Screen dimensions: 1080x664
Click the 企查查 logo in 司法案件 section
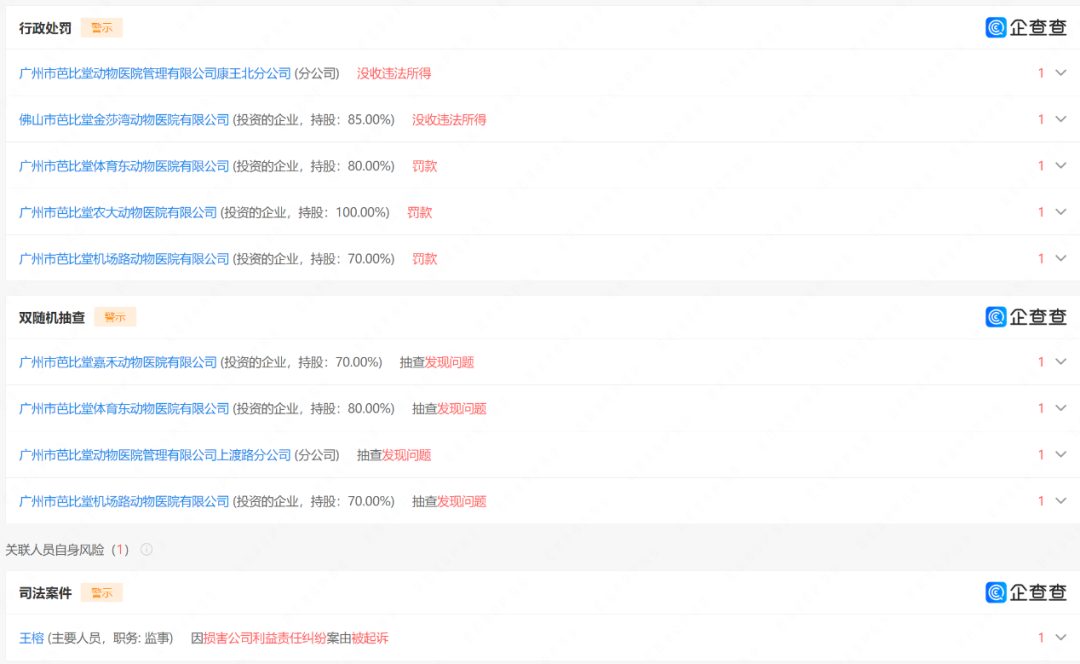pos(1026,593)
